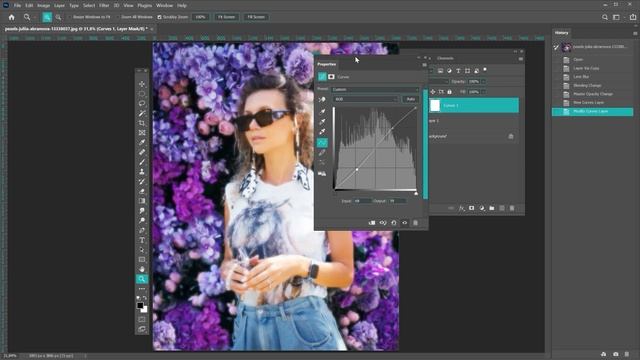Open the Layer menu

point(60,6)
